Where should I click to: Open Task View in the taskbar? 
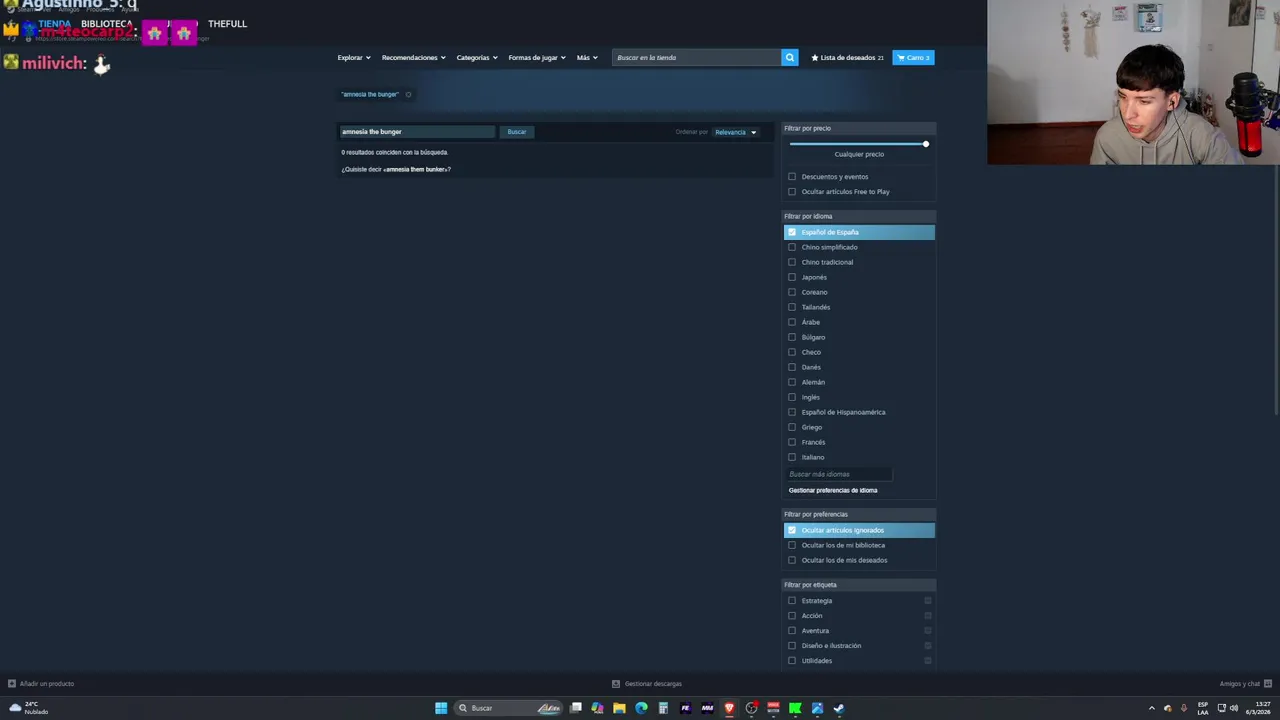click(576, 708)
